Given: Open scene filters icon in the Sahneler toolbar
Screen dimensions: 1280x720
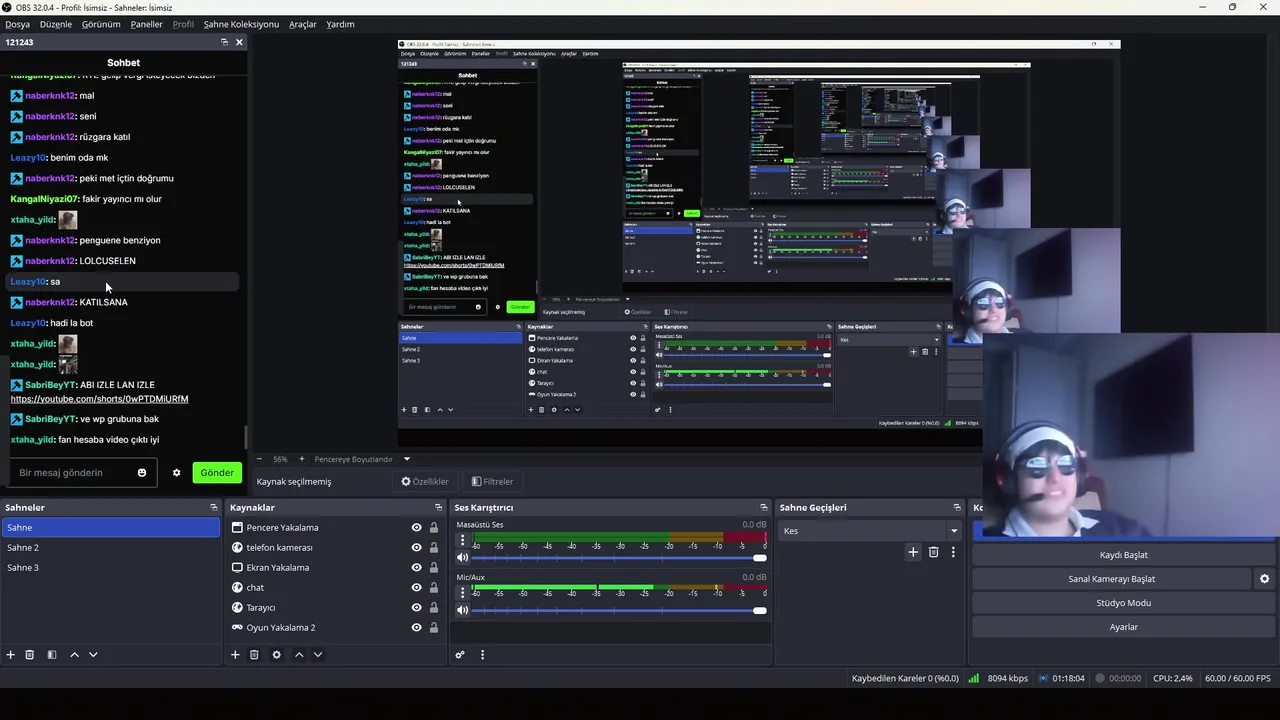Looking at the screenshot, I should [x=52, y=655].
